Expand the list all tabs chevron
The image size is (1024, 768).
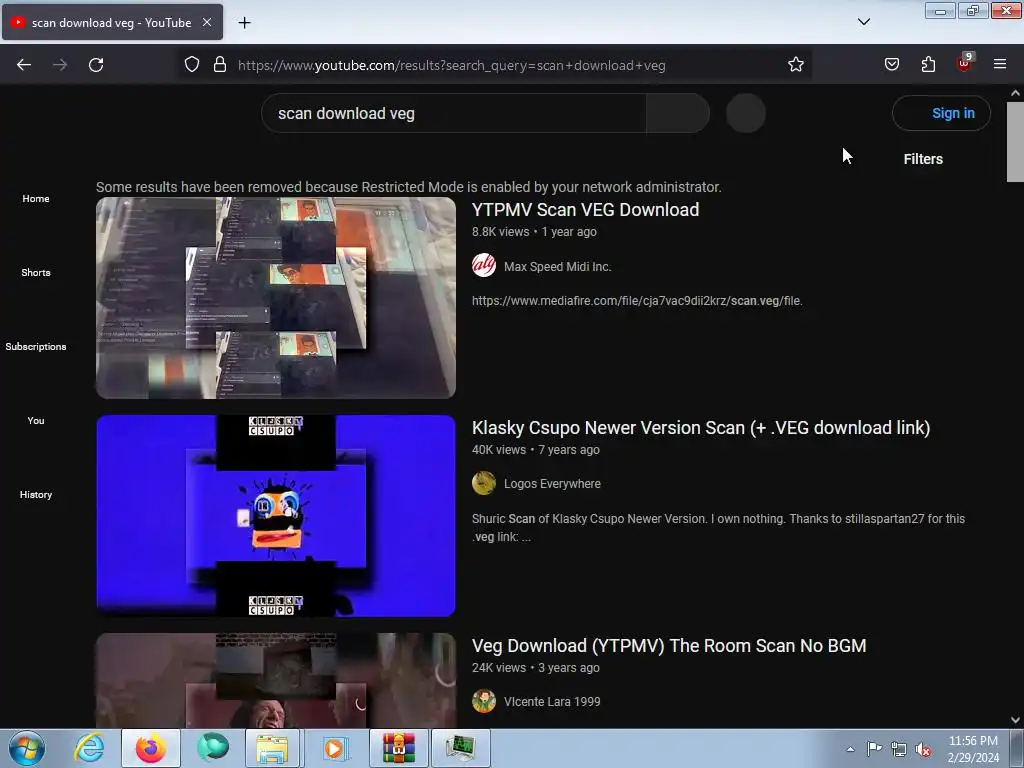pos(863,22)
